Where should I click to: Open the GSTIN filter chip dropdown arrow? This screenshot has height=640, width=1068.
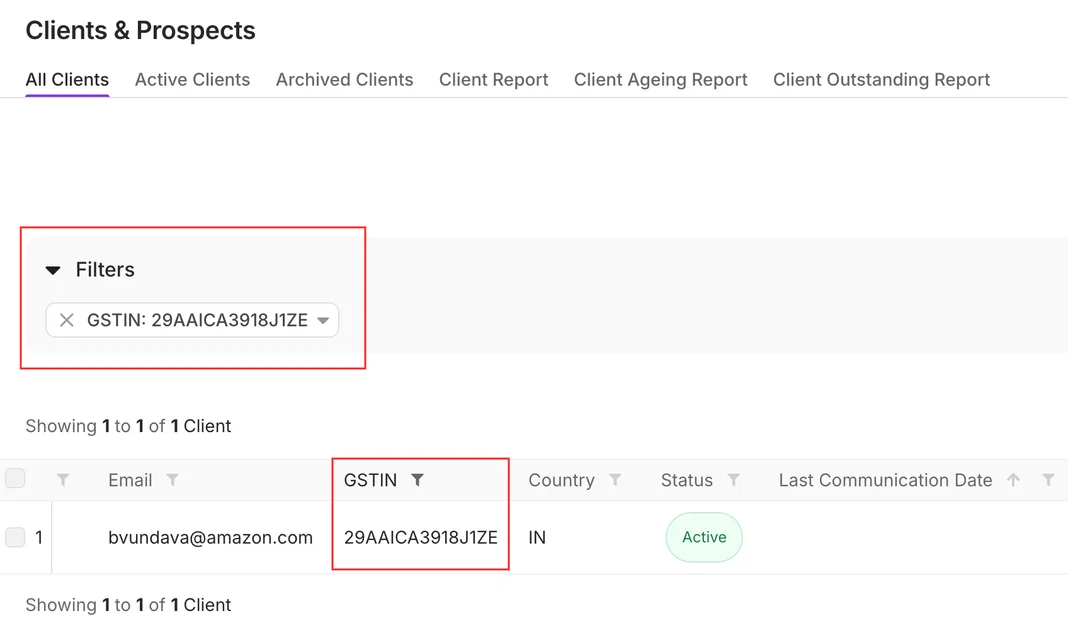coord(324,320)
